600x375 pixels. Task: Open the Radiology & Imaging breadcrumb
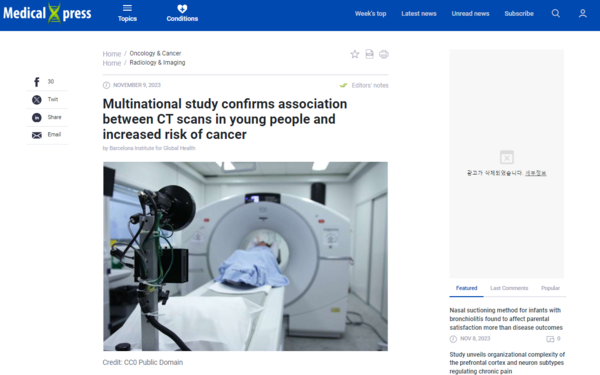[157, 62]
